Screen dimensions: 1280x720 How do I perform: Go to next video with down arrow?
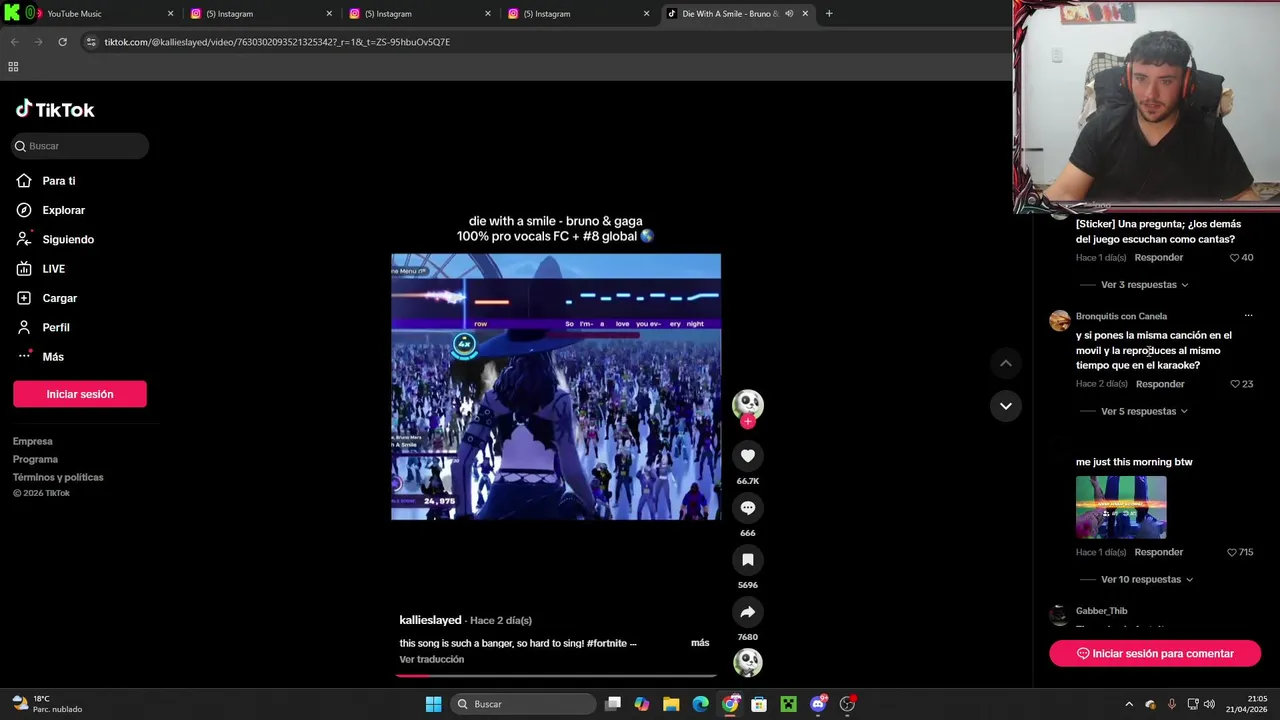click(1006, 406)
